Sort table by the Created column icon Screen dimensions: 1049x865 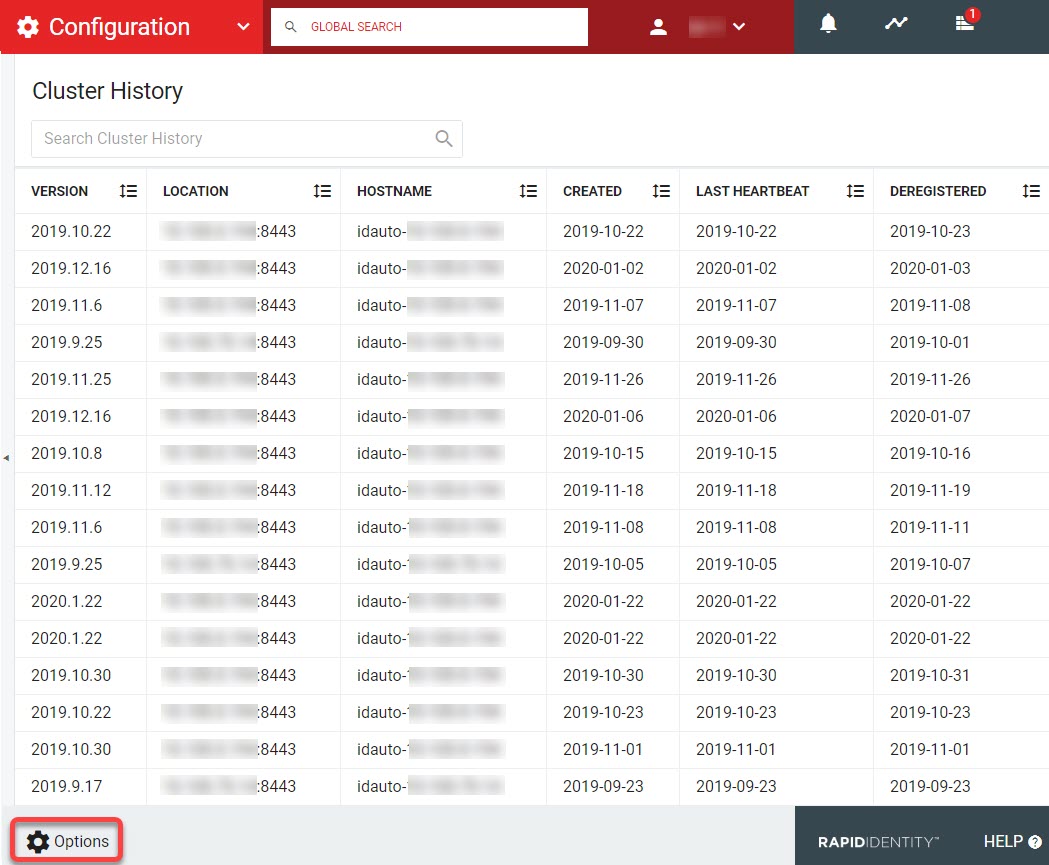click(661, 191)
